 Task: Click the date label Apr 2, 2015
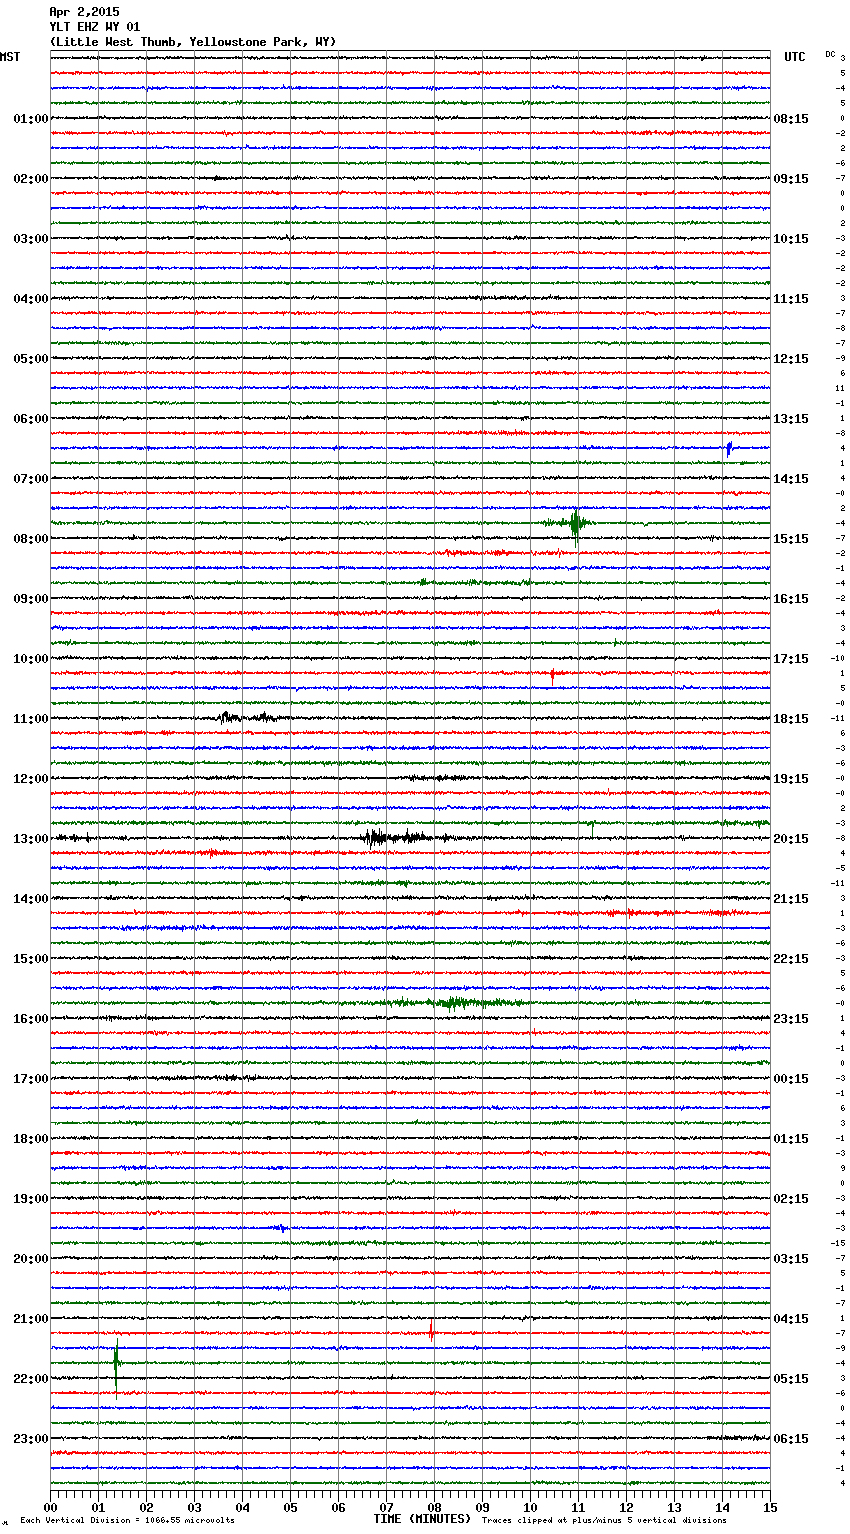(x=84, y=12)
